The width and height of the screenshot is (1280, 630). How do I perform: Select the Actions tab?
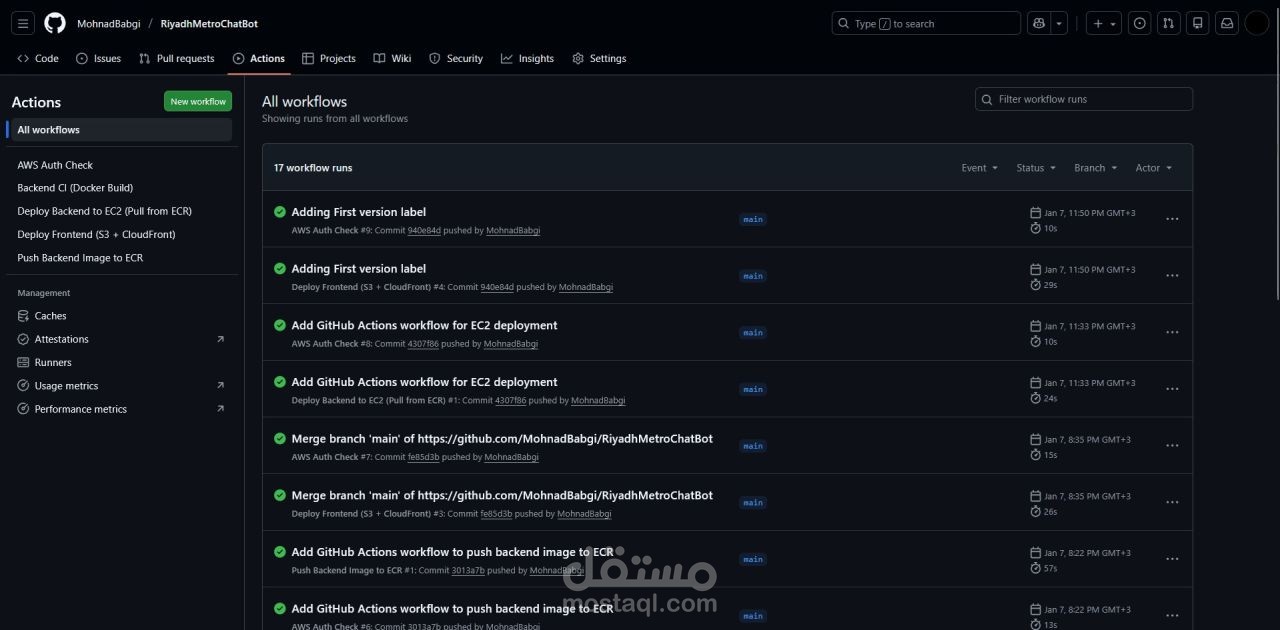click(x=259, y=59)
